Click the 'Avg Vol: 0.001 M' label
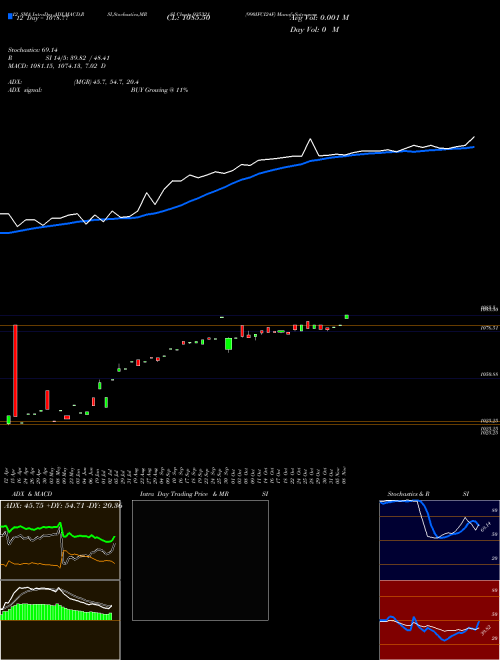 [319, 18]
